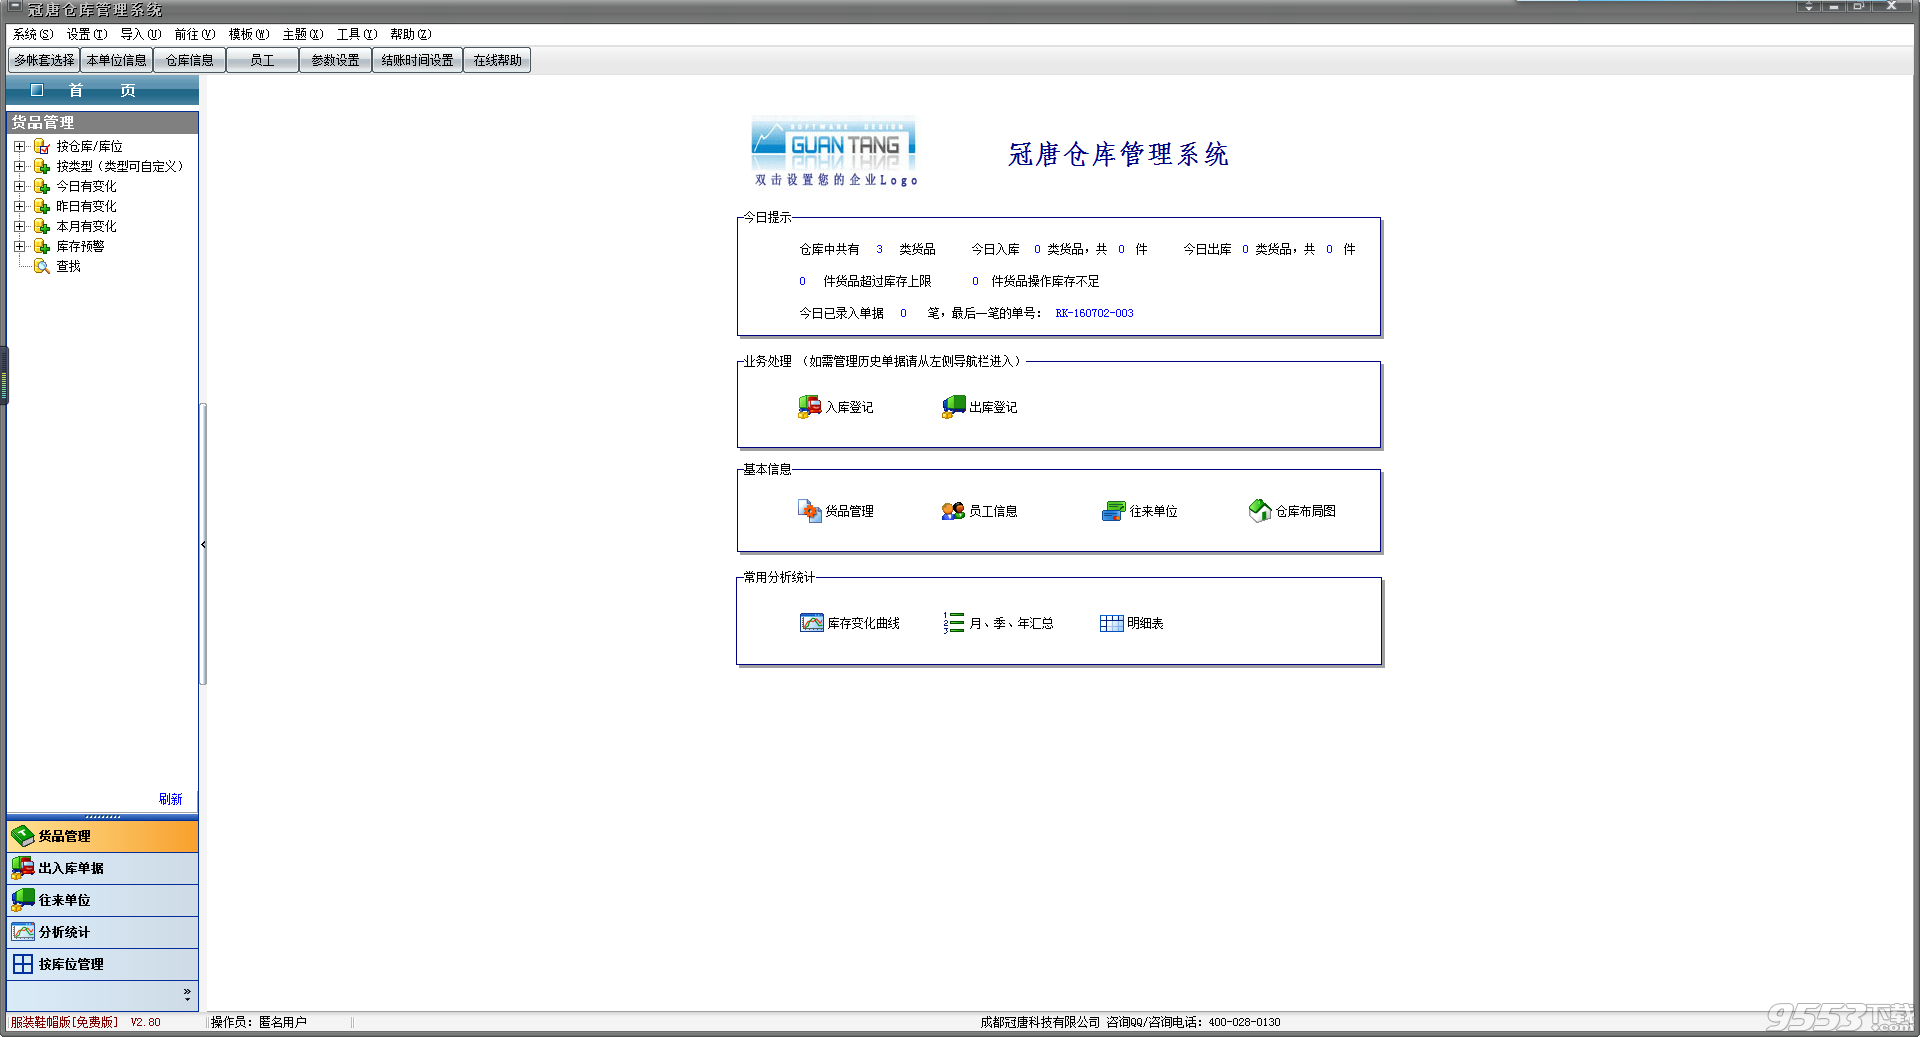Screen dimensions: 1920x1037
Task: Click the 货品管理 icon in bottom navigation
Action: pos(23,836)
